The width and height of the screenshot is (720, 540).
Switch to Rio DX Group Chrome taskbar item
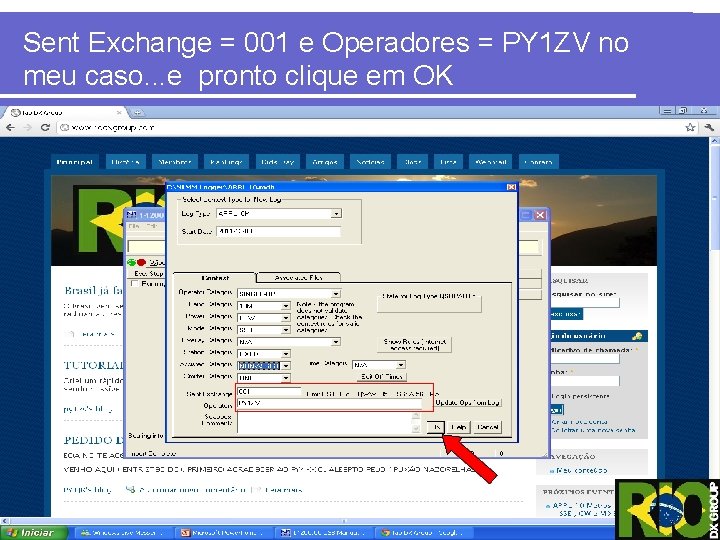point(425,533)
